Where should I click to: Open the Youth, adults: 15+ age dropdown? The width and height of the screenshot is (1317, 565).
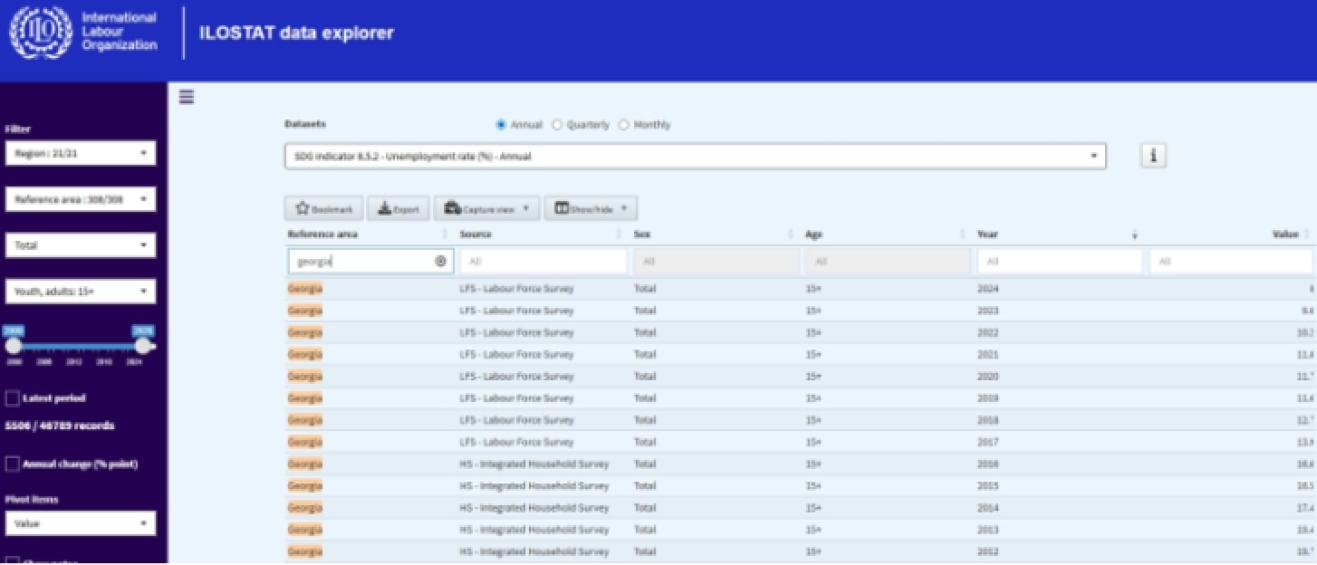[80, 292]
